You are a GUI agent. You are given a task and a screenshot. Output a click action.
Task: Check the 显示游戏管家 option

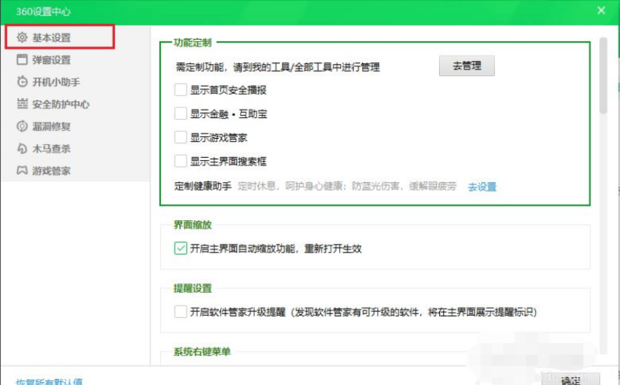click(180, 137)
